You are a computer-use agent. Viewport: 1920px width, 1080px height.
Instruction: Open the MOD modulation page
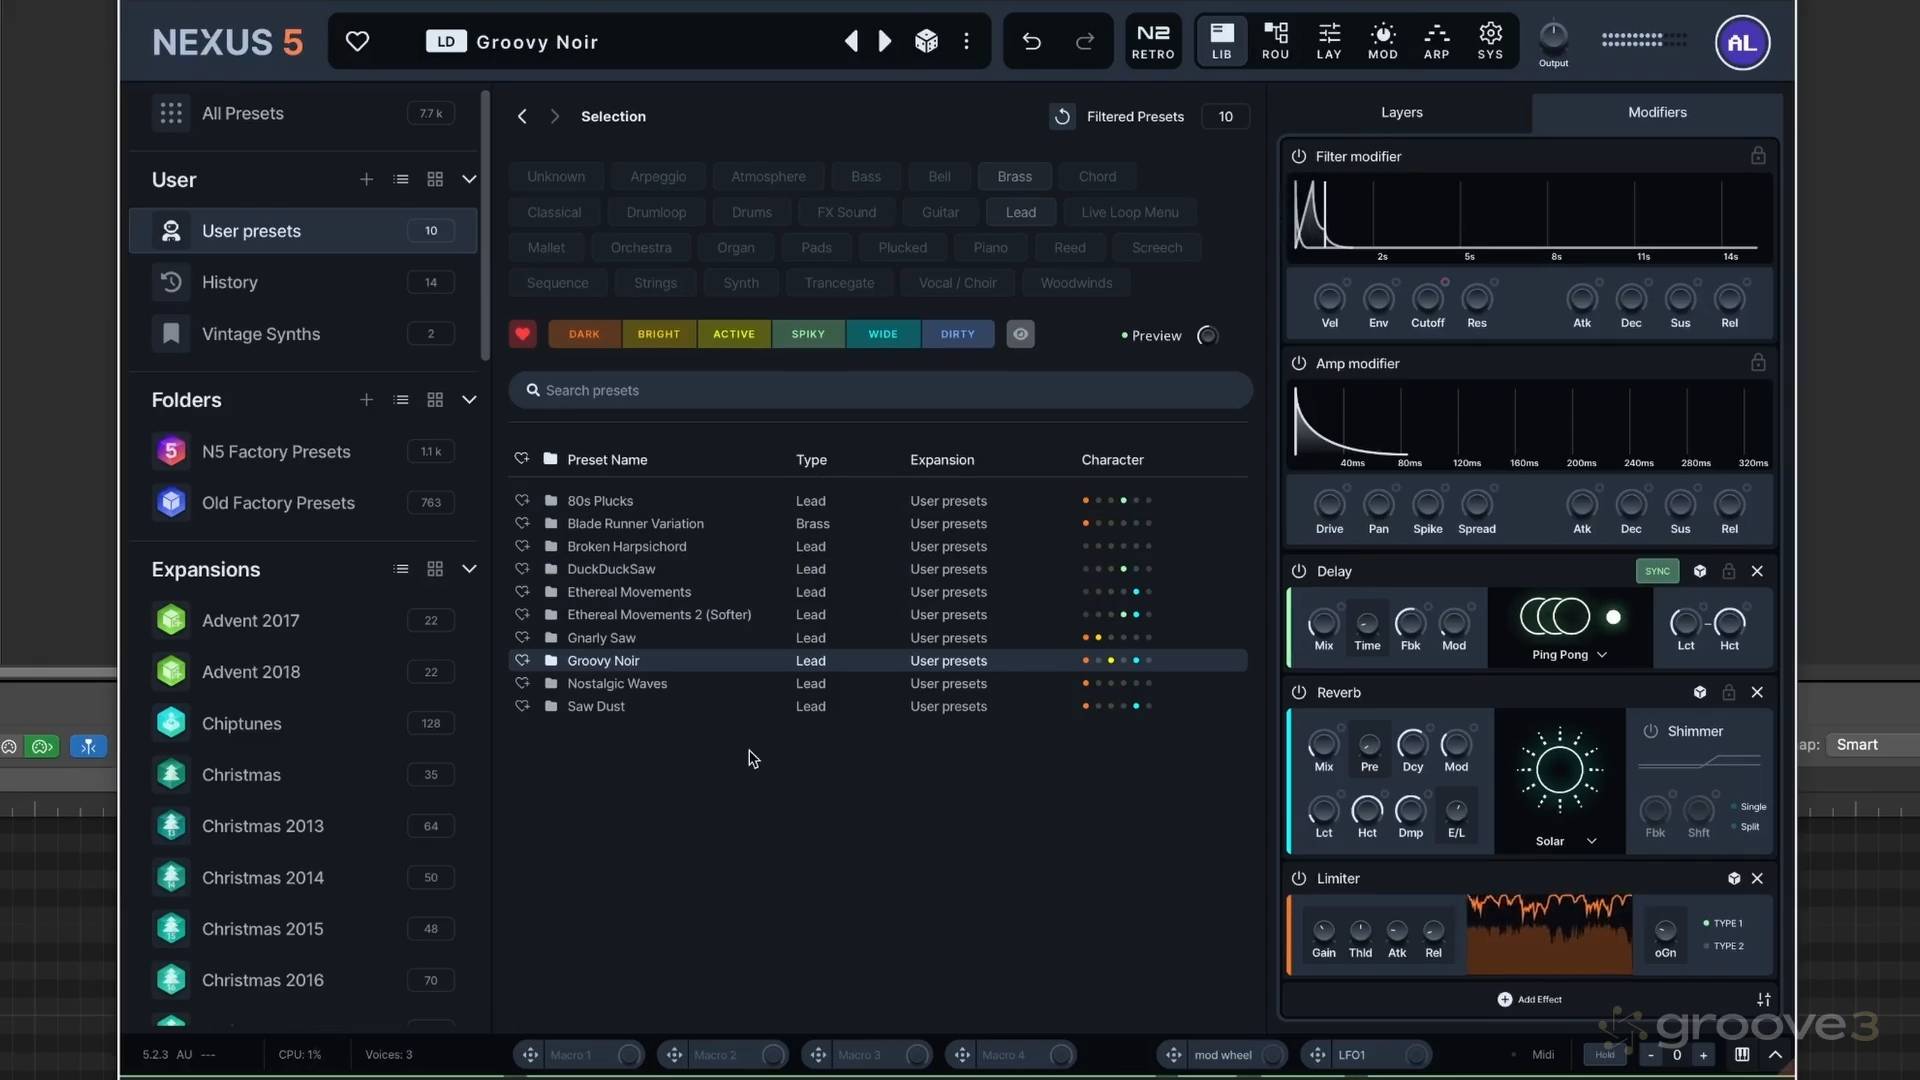(x=1382, y=41)
